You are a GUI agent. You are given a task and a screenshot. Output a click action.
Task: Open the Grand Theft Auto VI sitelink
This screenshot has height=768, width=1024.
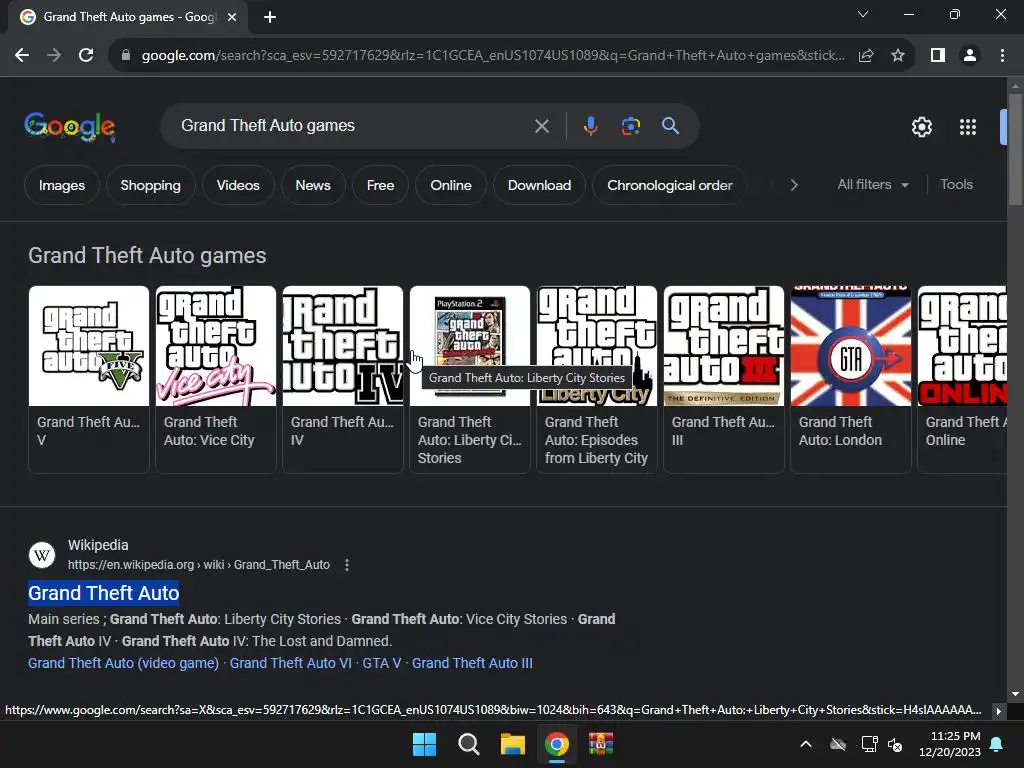pos(291,663)
